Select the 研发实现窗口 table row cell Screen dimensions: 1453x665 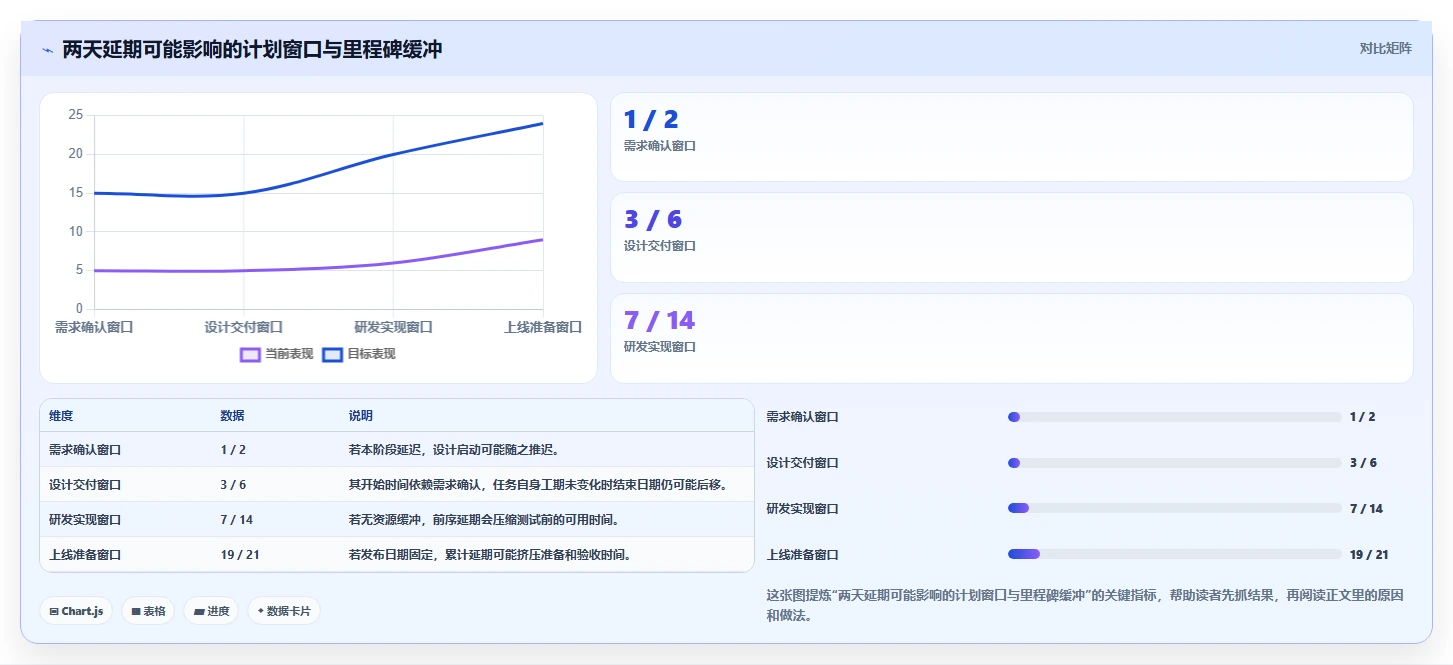coord(85,520)
